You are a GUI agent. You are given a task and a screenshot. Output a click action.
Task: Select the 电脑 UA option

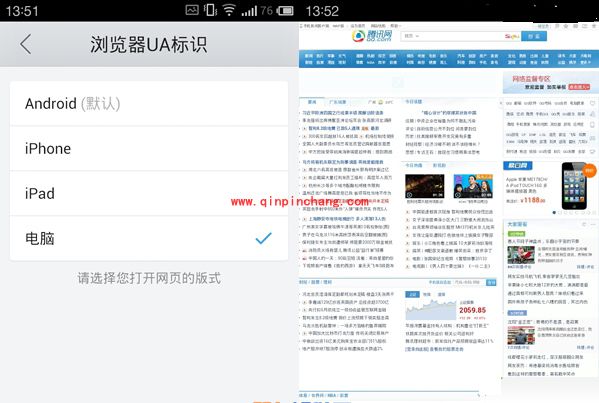click(149, 238)
